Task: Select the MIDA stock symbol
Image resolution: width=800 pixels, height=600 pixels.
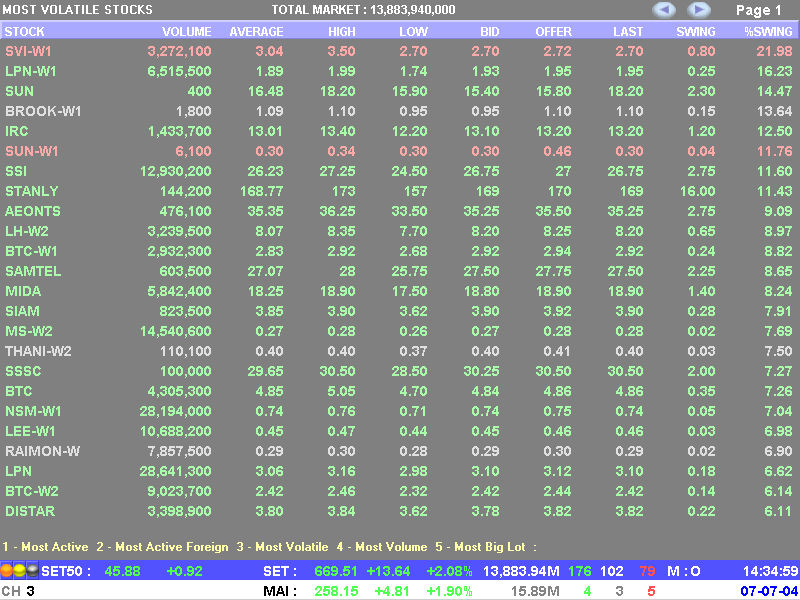Action: 23,291
